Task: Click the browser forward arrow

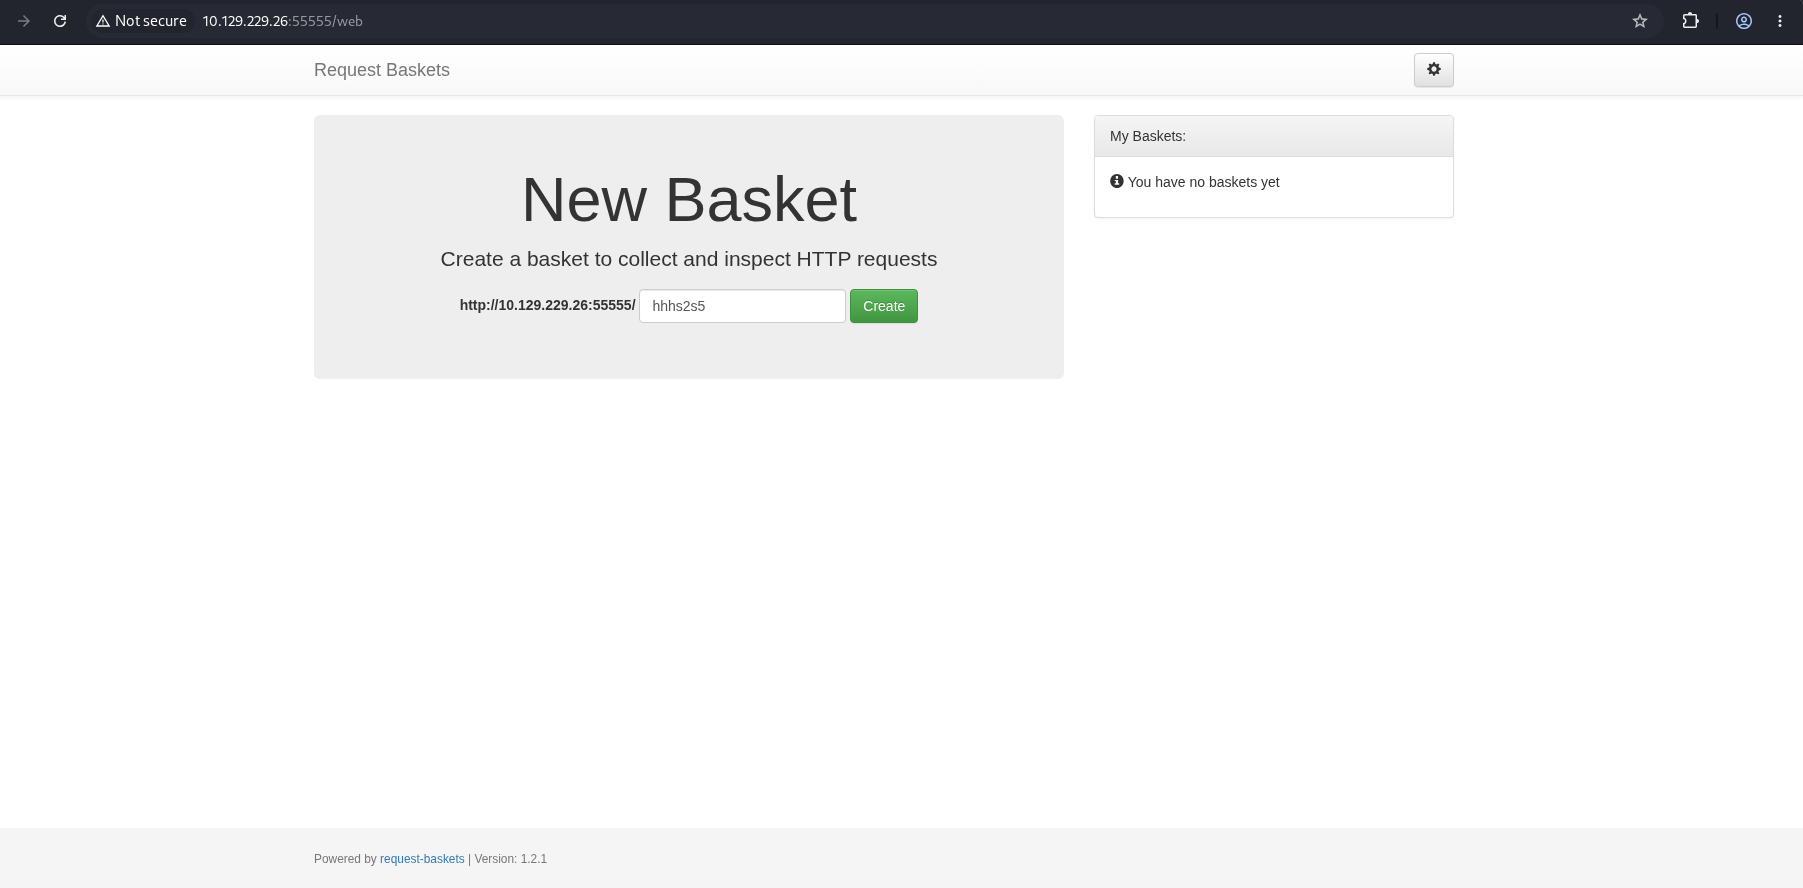Action: pyautogui.click(x=24, y=21)
